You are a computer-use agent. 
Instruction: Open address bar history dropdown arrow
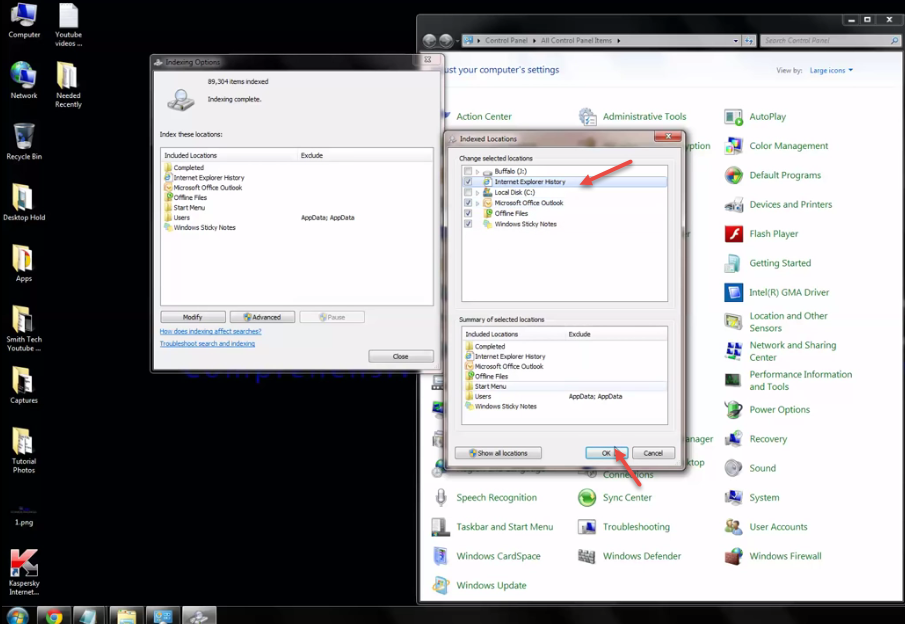coord(735,41)
